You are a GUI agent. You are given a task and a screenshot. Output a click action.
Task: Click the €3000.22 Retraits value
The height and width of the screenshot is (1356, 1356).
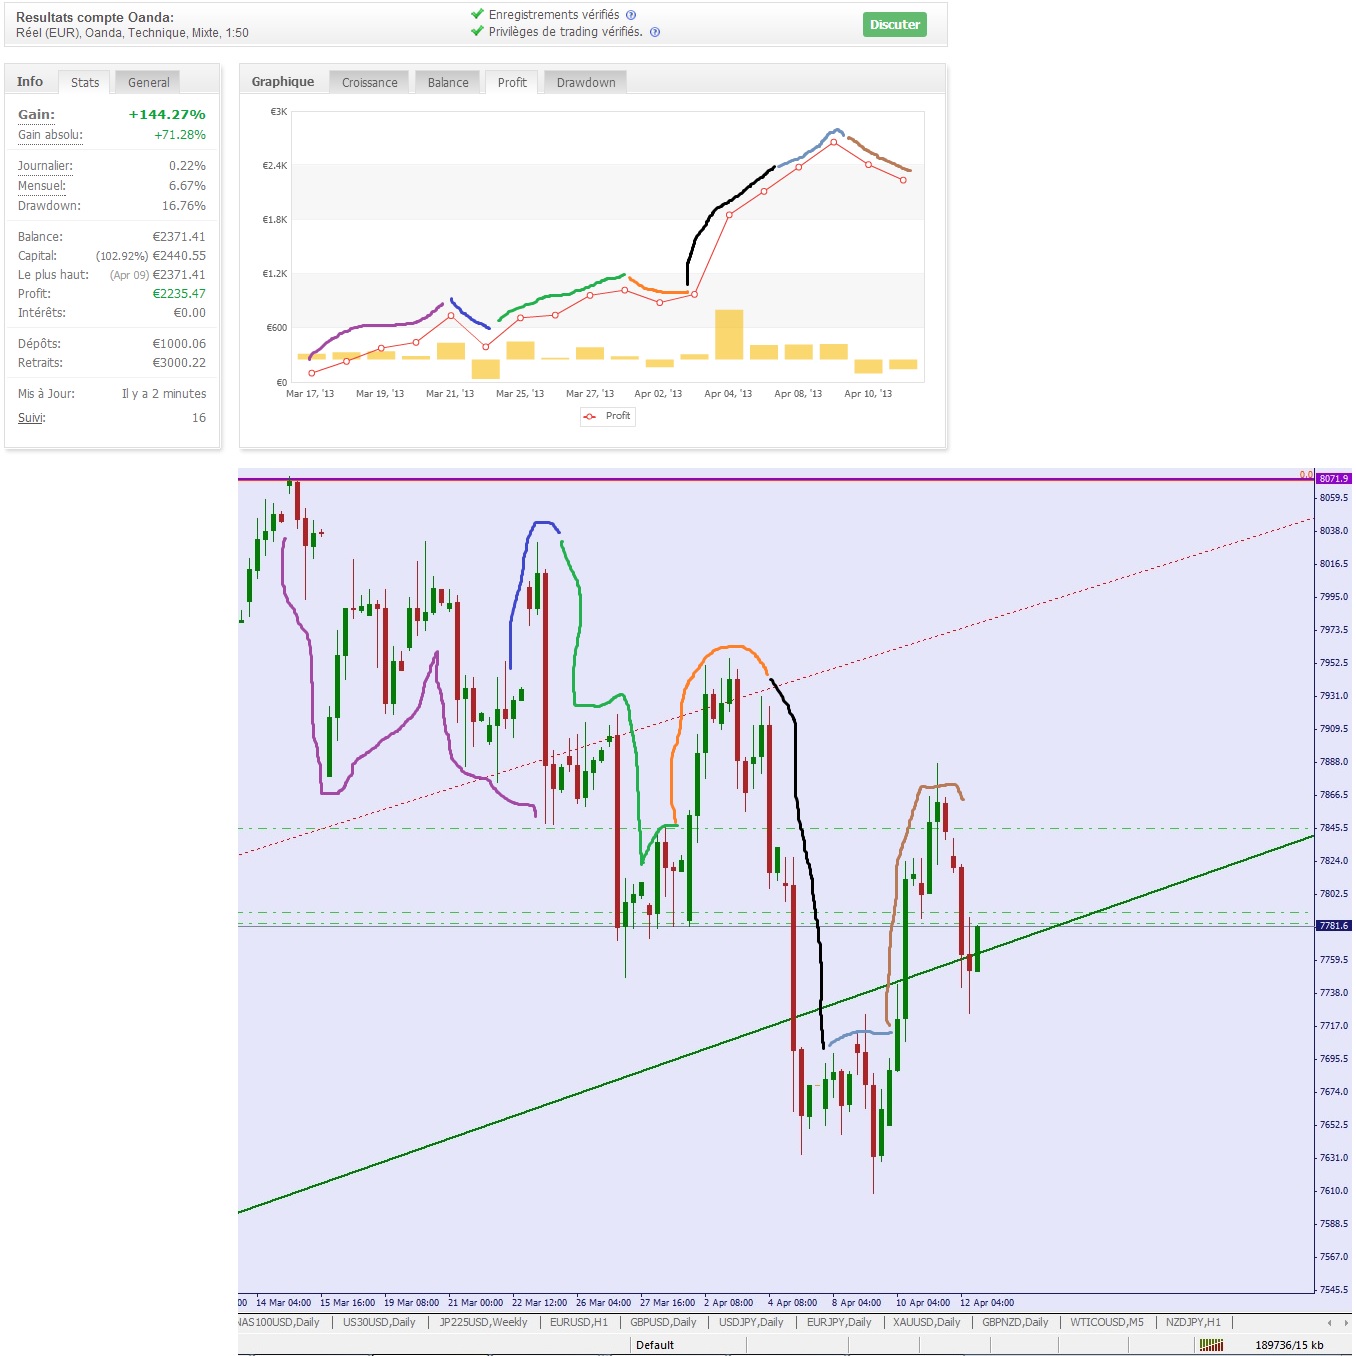[179, 363]
